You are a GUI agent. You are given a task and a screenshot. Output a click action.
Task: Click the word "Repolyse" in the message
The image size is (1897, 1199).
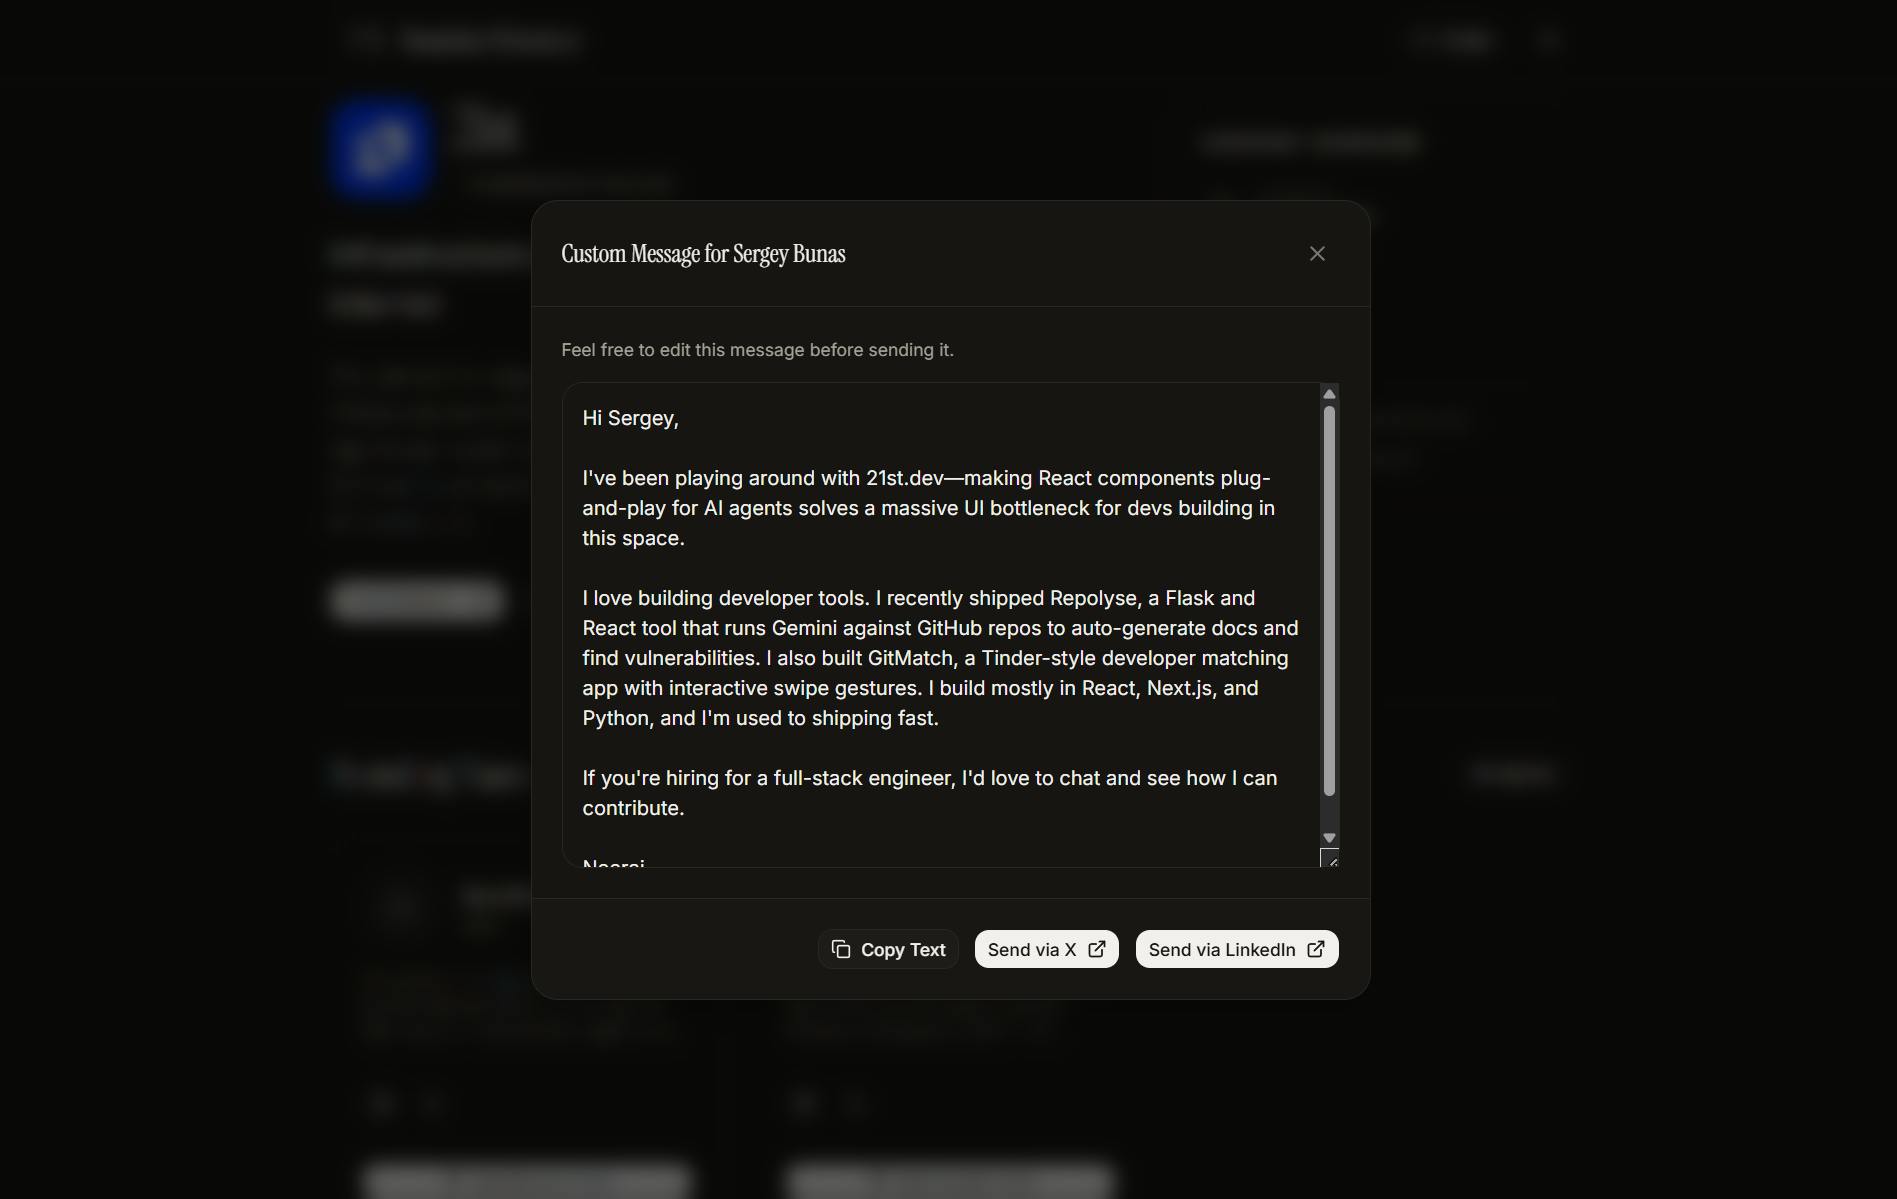tap(1093, 598)
